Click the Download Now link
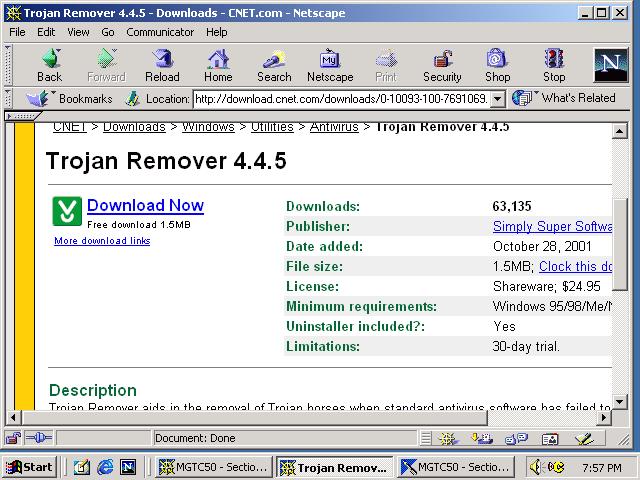Viewport: 640px width, 480px height. coord(145,205)
